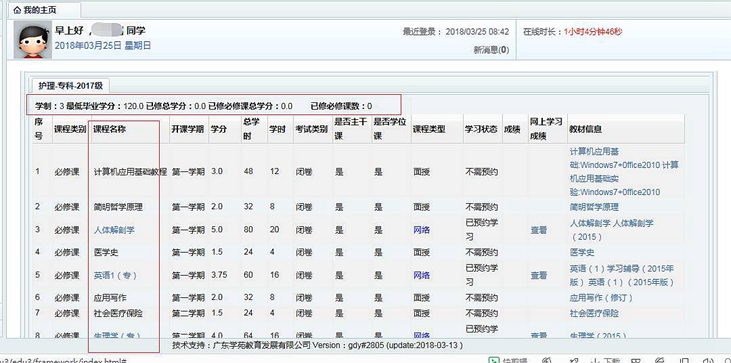The height and width of the screenshot is (363, 731).
Task: Click the 总学时 column header
Action: (x=251, y=129)
